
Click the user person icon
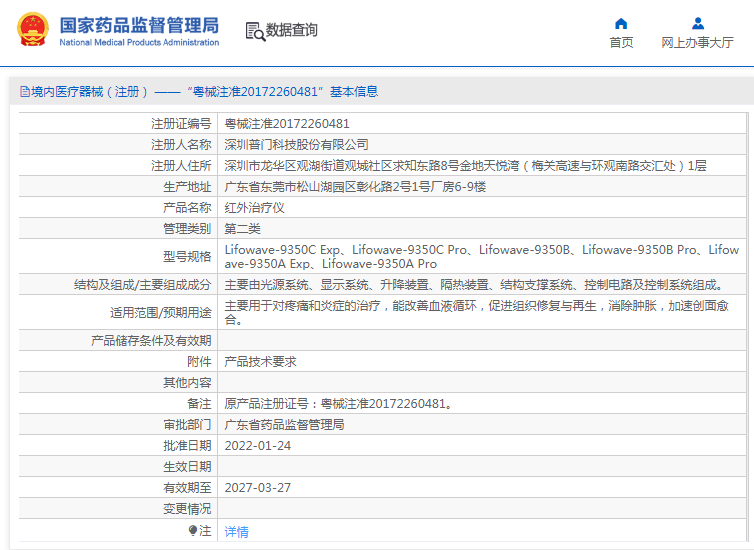coord(697,24)
